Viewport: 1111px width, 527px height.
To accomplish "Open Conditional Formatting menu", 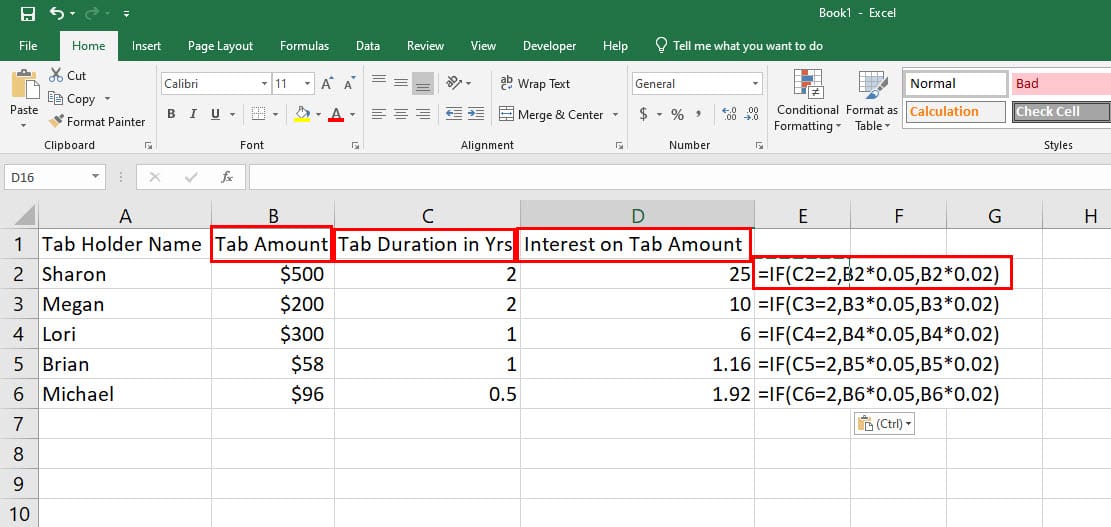I will (x=808, y=101).
